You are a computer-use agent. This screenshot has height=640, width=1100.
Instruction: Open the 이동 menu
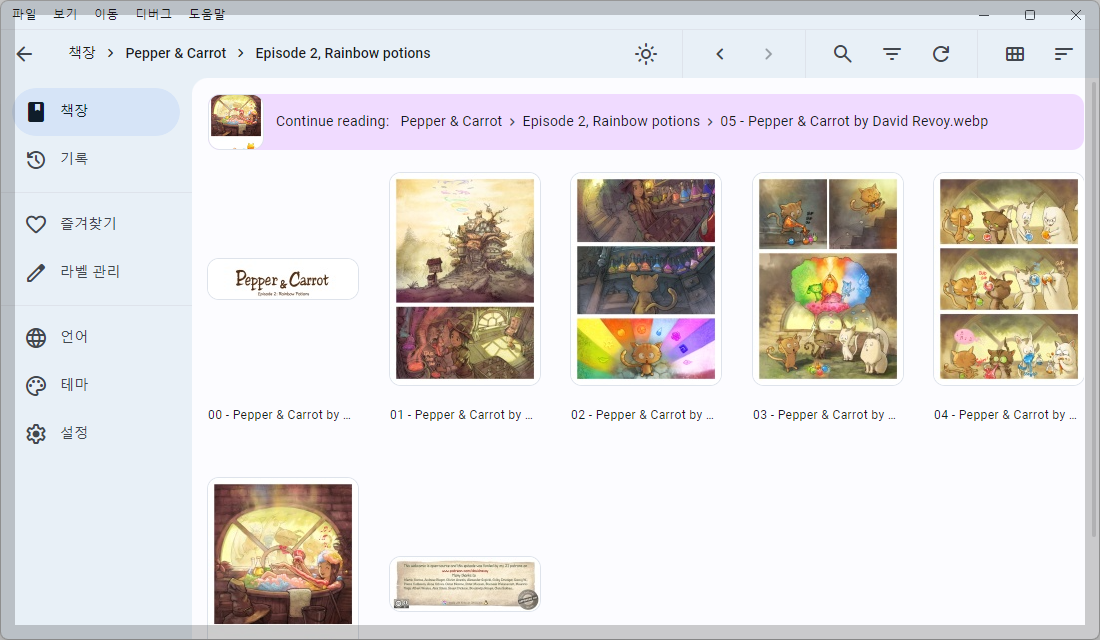pos(106,14)
